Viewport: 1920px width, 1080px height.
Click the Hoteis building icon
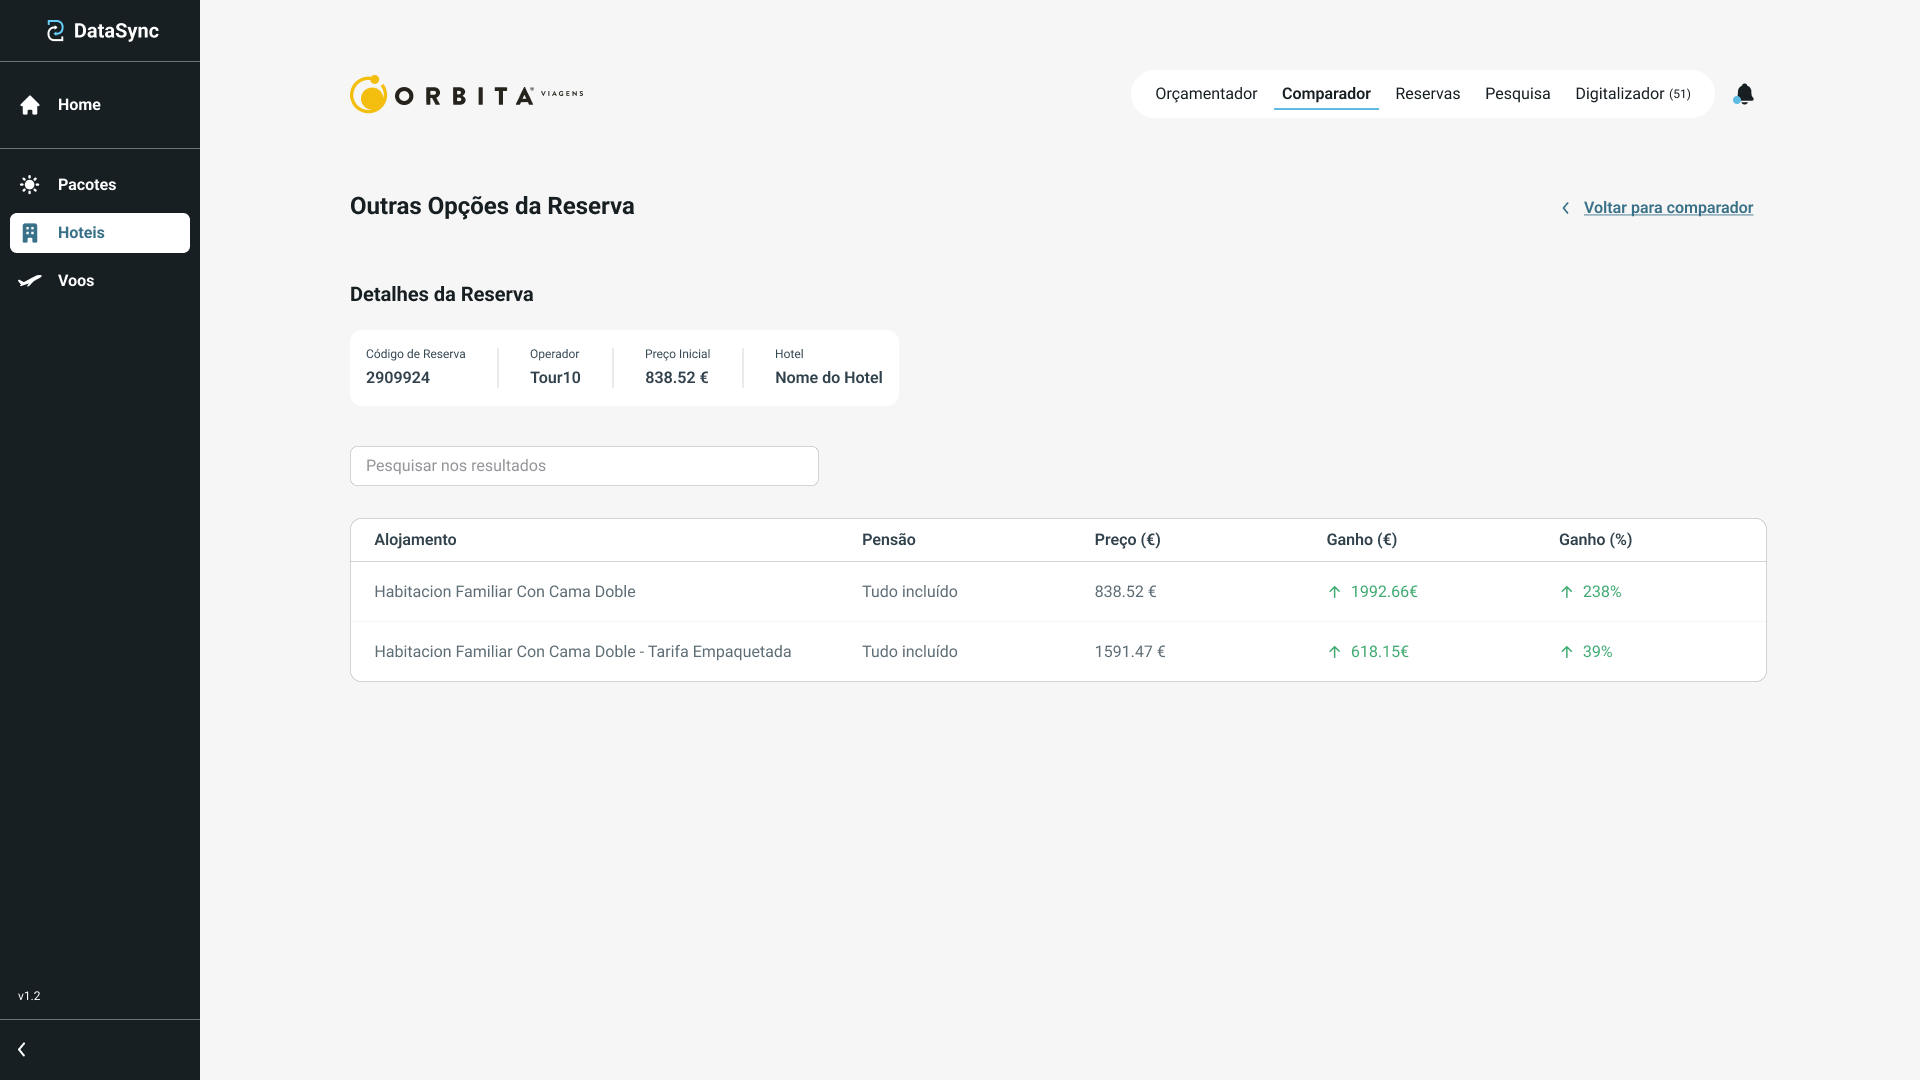coord(30,233)
